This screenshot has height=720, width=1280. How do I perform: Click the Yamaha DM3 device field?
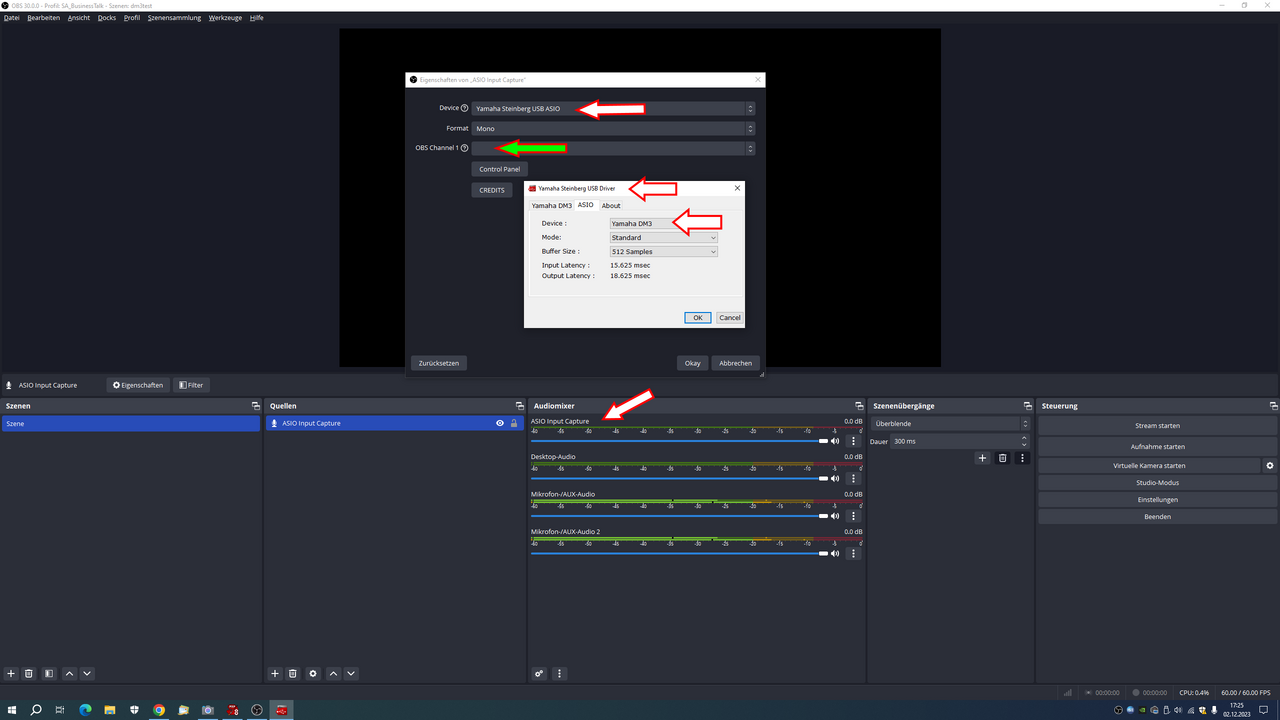(664, 223)
